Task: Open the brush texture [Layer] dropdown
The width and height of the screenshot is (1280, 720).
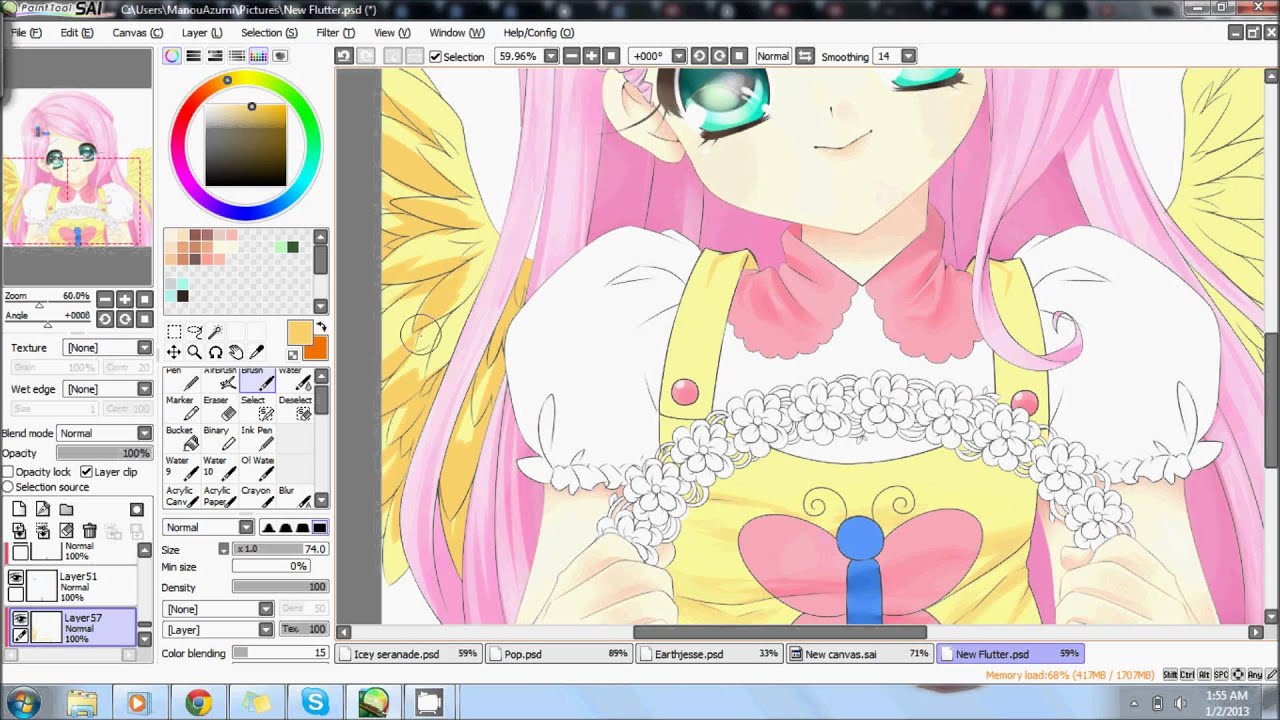Action: (x=218, y=629)
